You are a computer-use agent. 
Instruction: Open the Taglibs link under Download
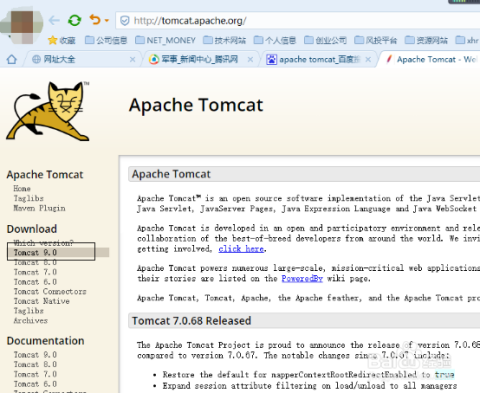29,311
